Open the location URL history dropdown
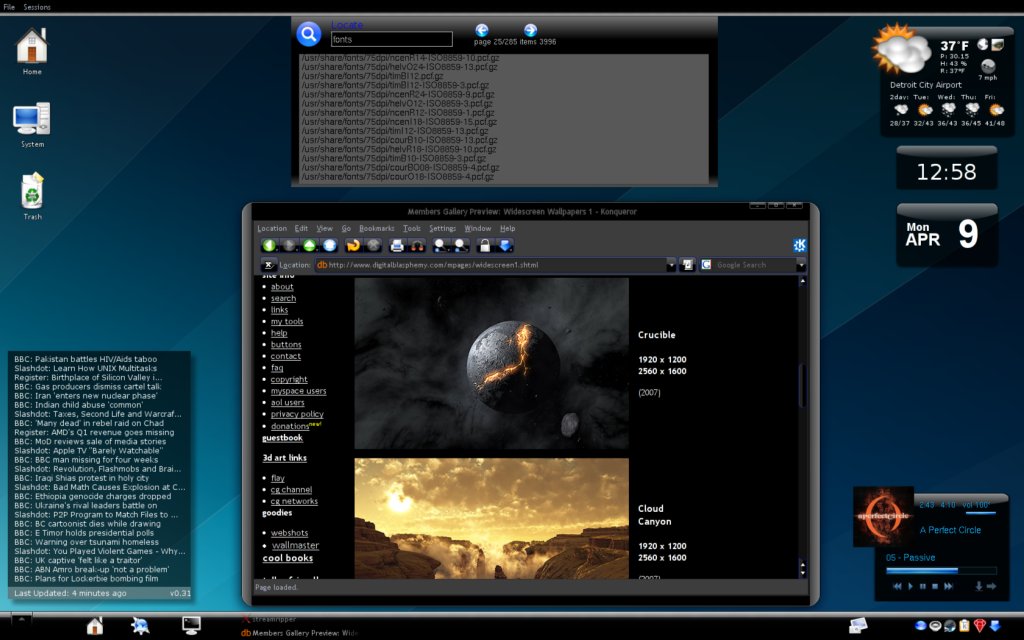This screenshot has height=640, width=1024. (671, 264)
